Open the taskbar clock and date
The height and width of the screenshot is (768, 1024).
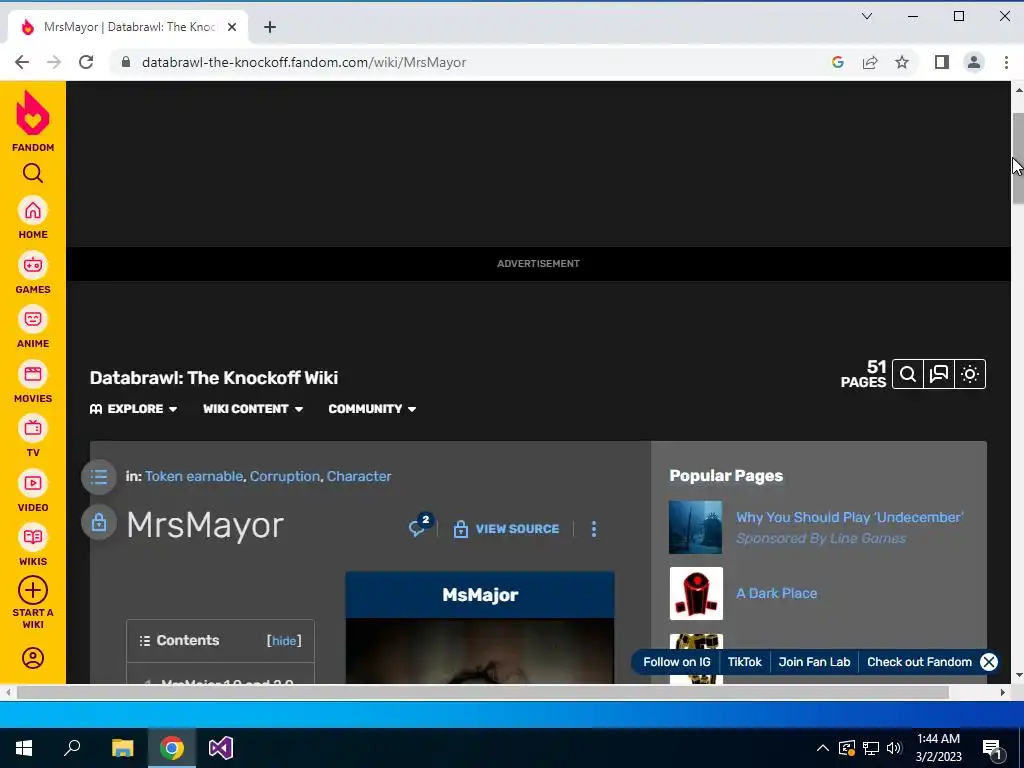click(x=938, y=748)
